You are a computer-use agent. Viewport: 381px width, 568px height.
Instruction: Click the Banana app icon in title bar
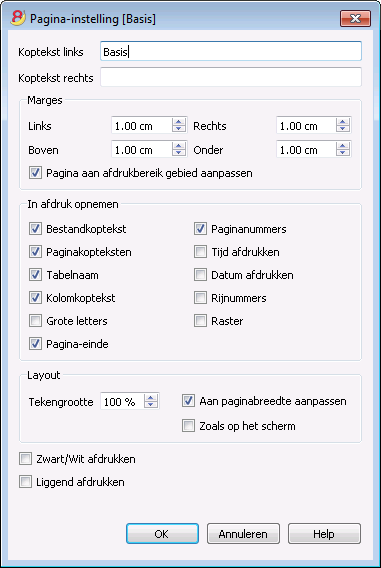[x=18, y=18]
